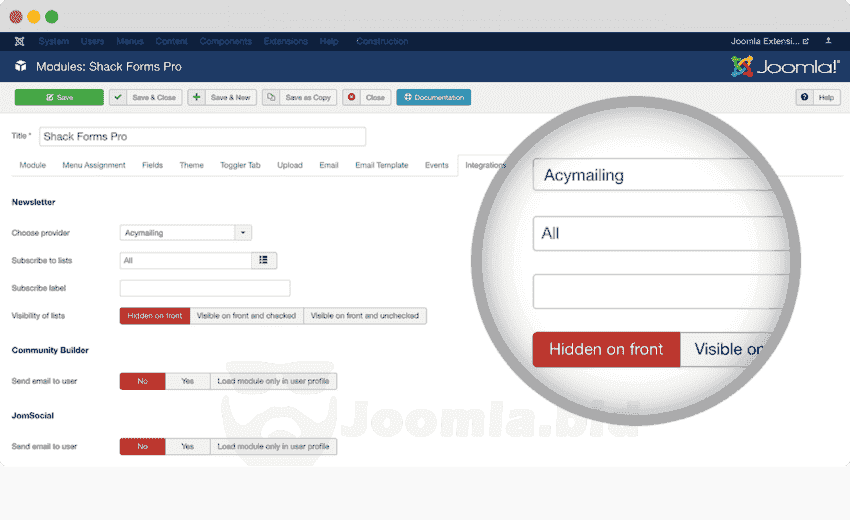The image size is (850, 520).
Task: Open the user account icon menu
Action: (x=827, y=41)
